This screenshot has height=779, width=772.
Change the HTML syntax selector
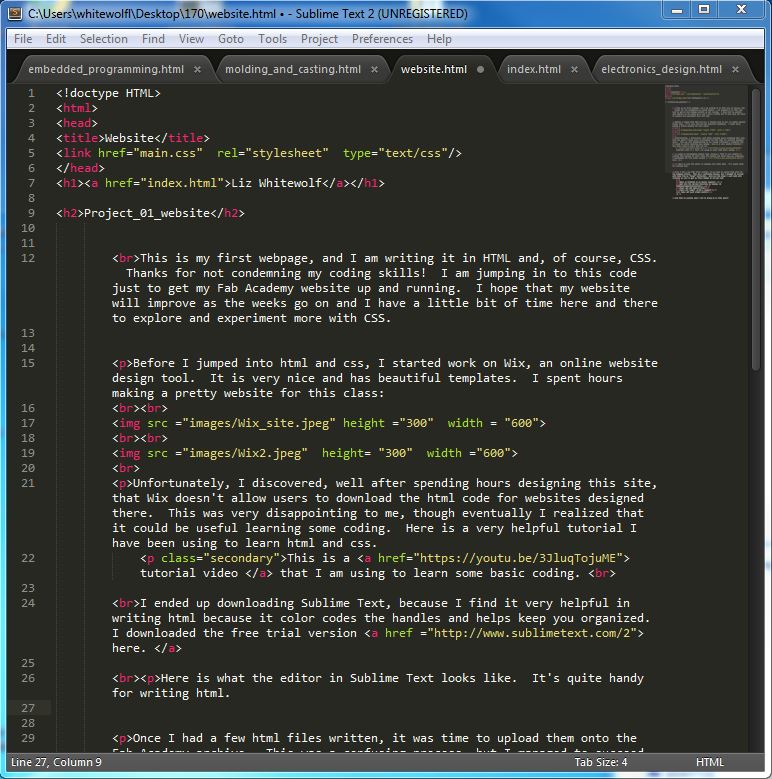click(709, 762)
